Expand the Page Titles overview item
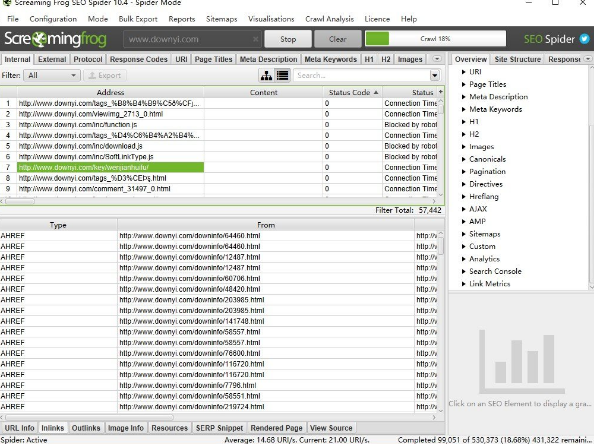The image size is (594, 444). [x=463, y=84]
